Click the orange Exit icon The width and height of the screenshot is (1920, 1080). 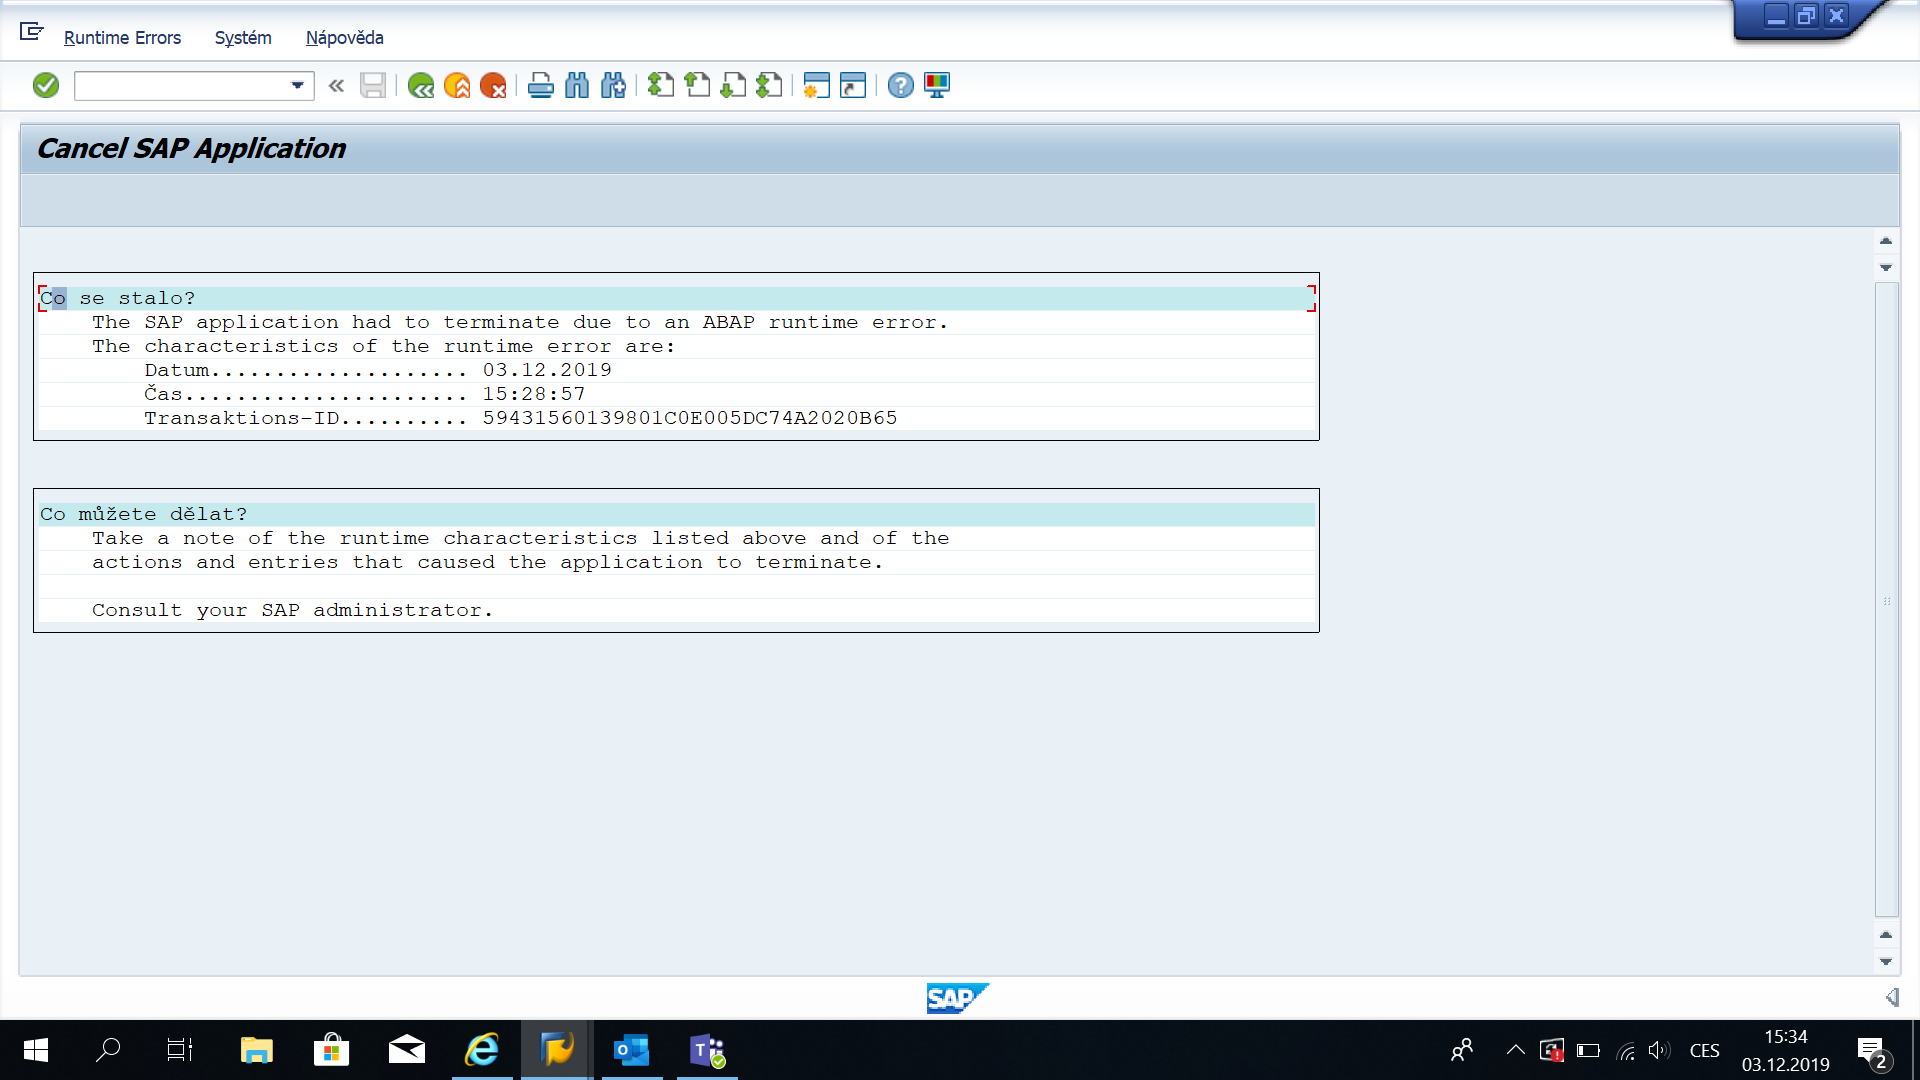(457, 86)
